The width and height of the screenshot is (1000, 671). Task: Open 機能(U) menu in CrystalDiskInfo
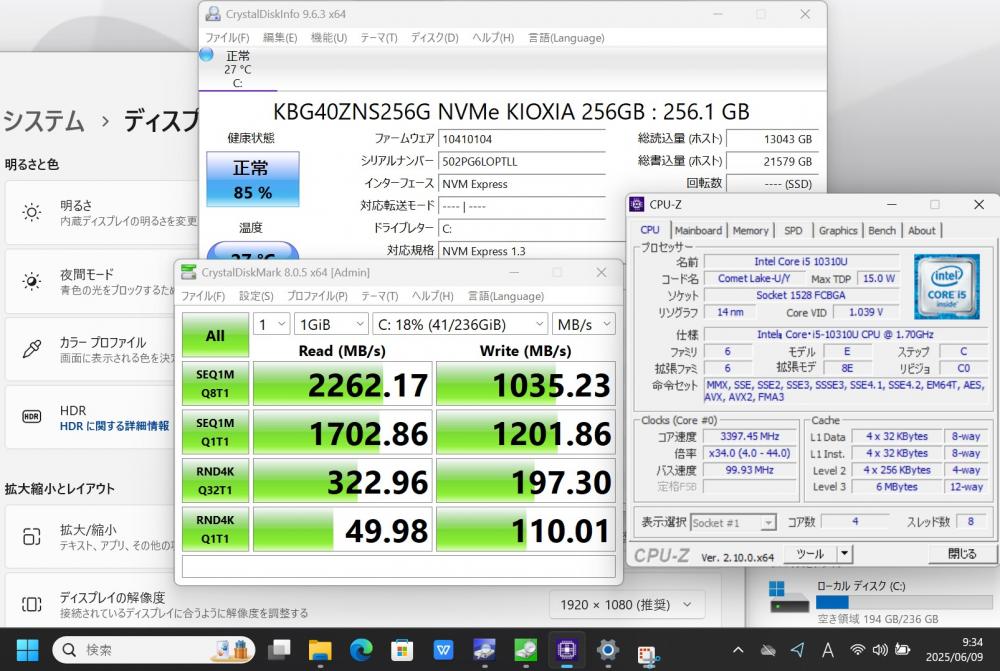[328, 38]
